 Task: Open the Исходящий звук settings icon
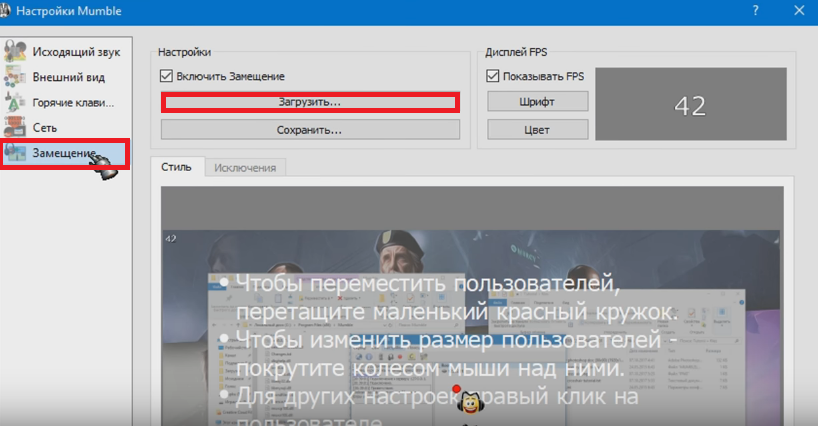click(15, 51)
